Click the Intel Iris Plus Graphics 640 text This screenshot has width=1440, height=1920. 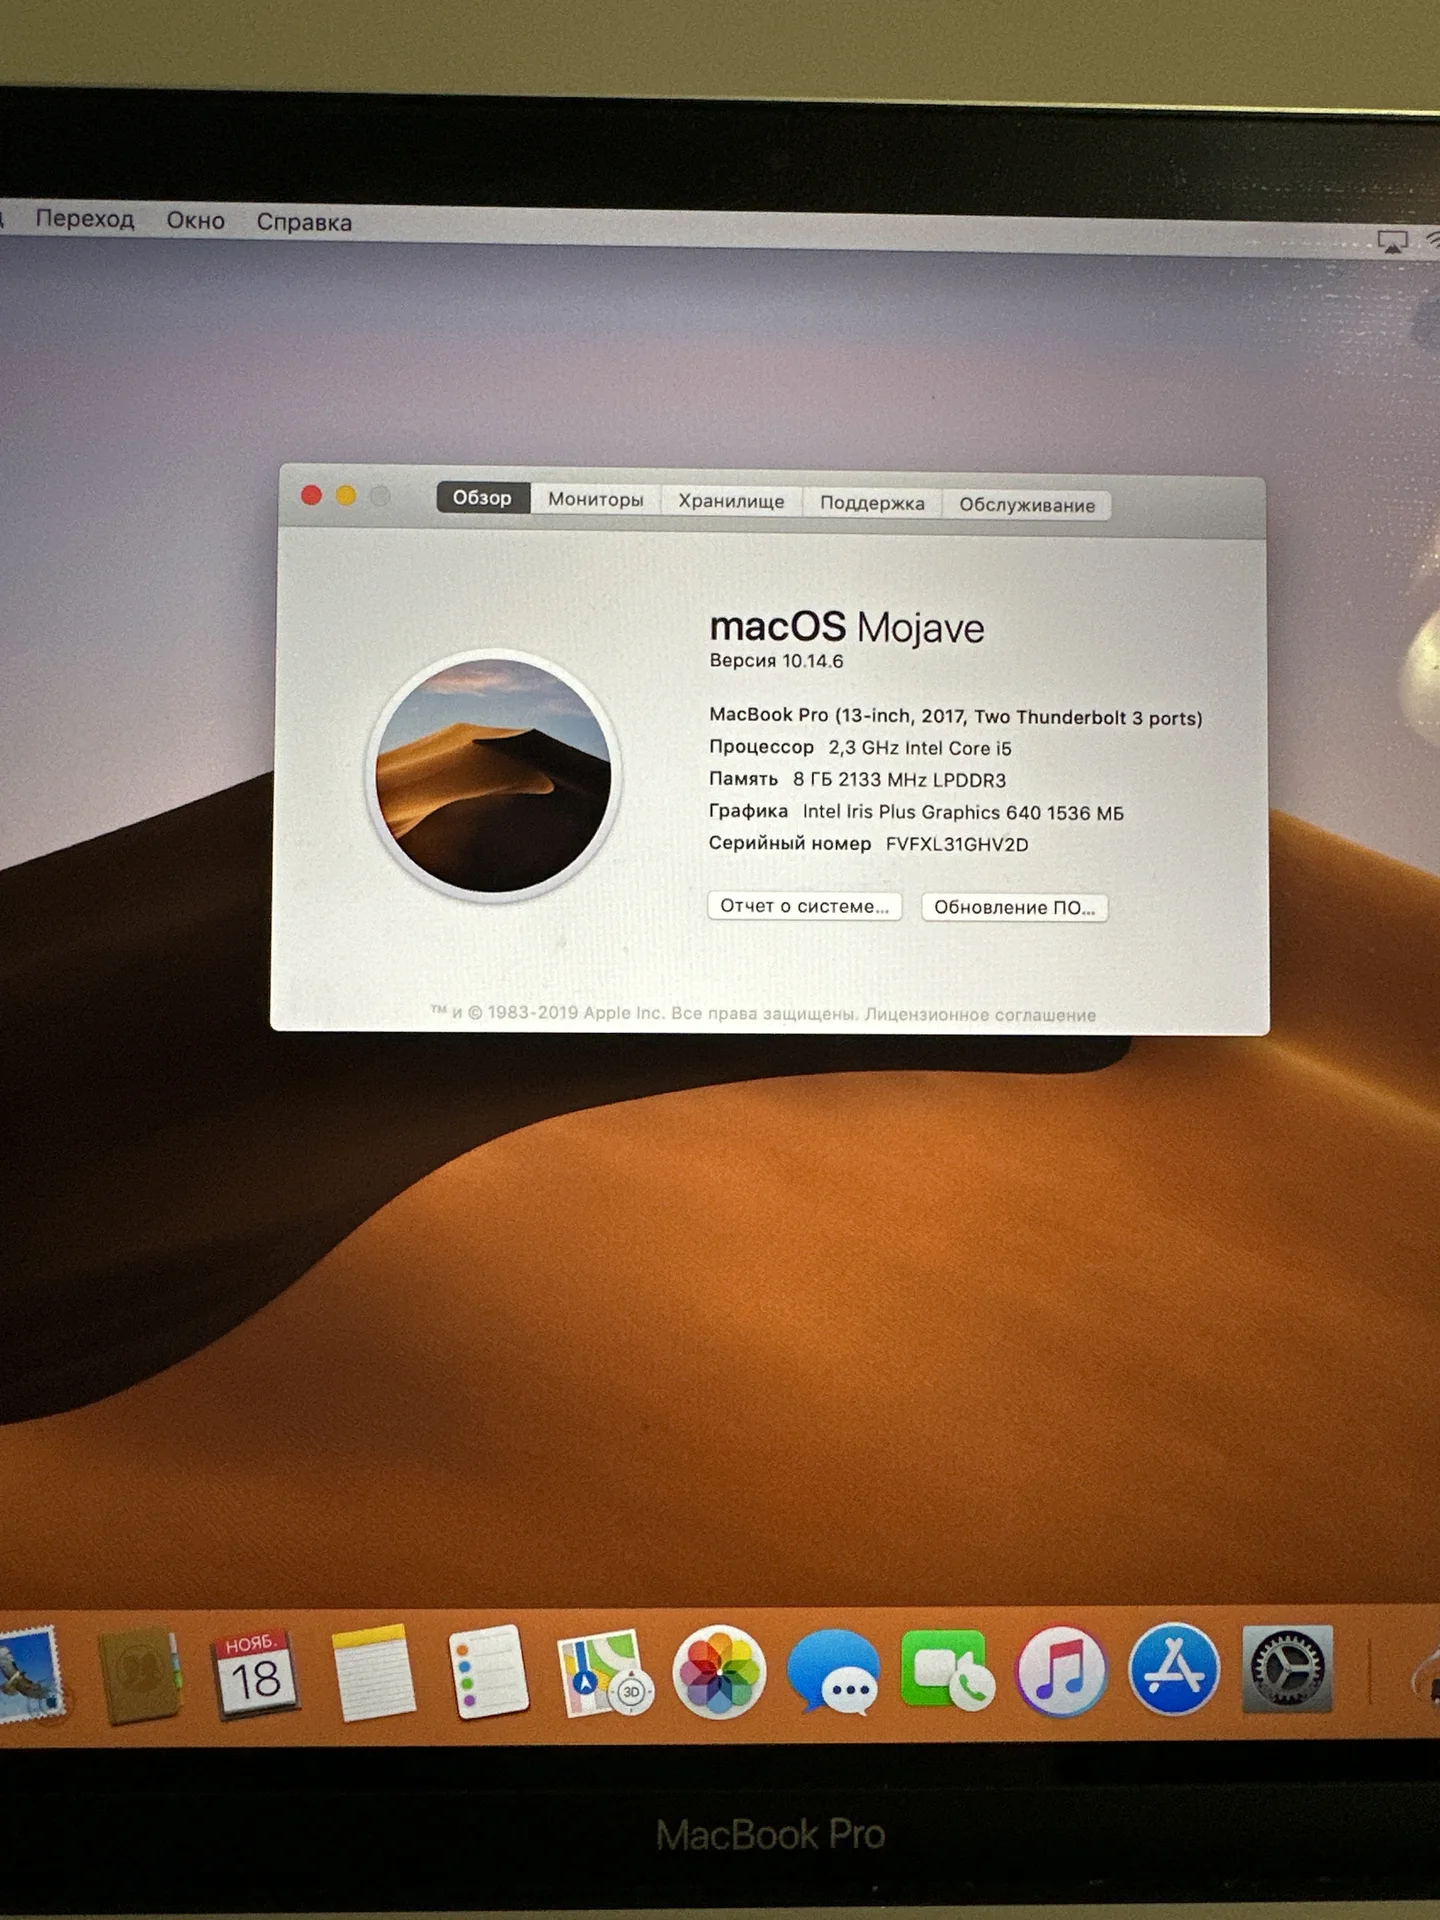point(922,812)
